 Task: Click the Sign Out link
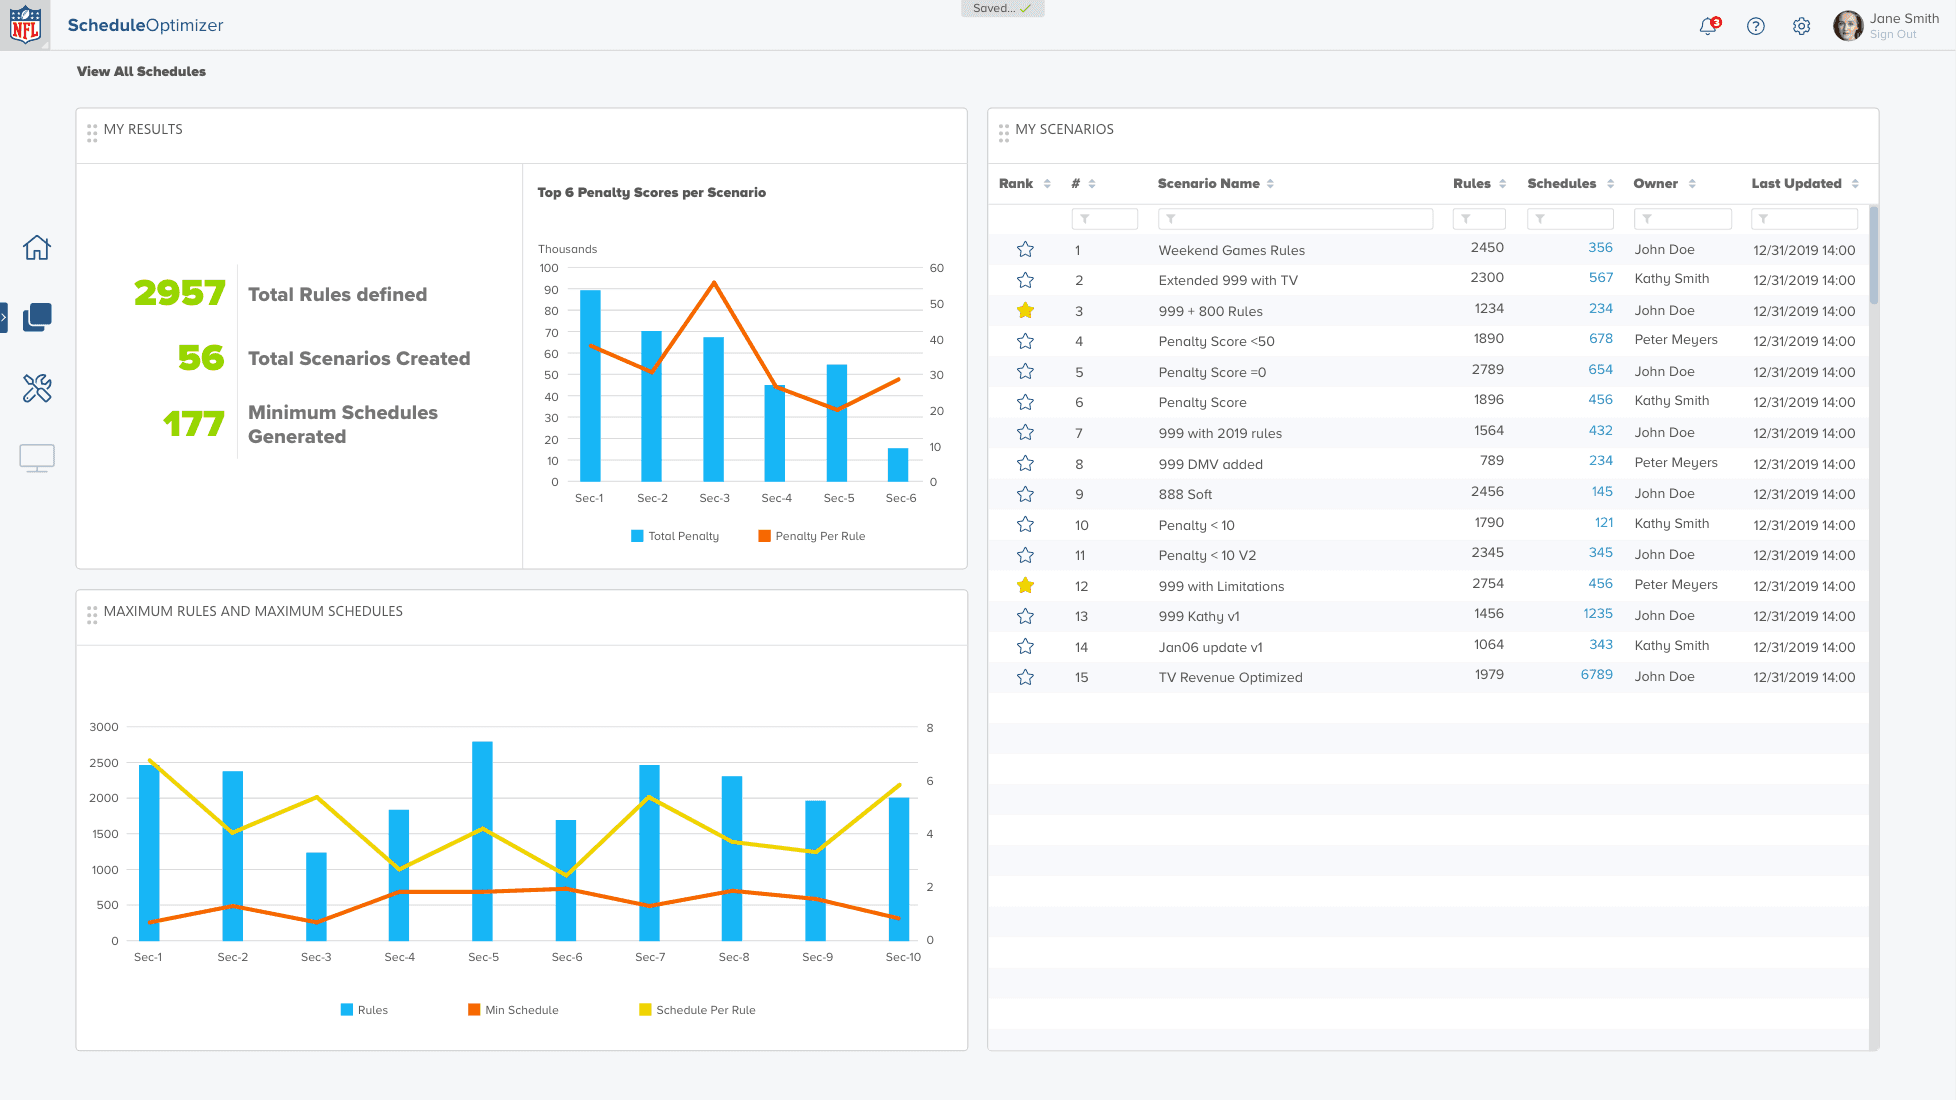(1893, 34)
